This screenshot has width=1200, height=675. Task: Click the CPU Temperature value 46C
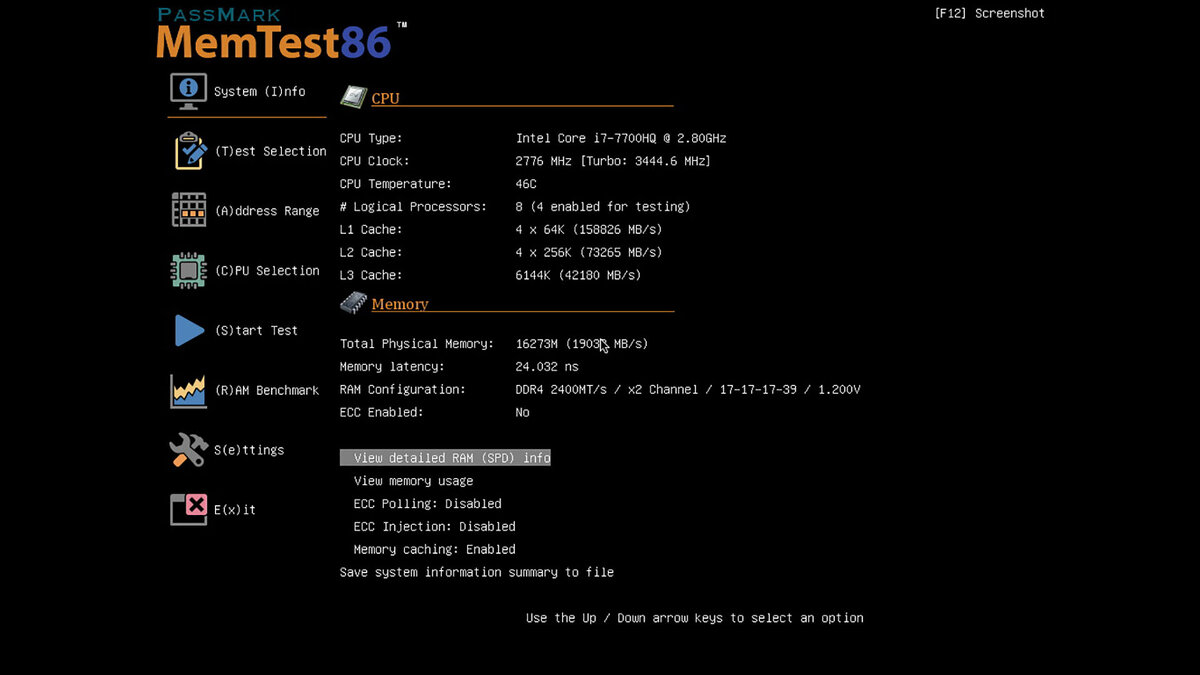point(526,184)
